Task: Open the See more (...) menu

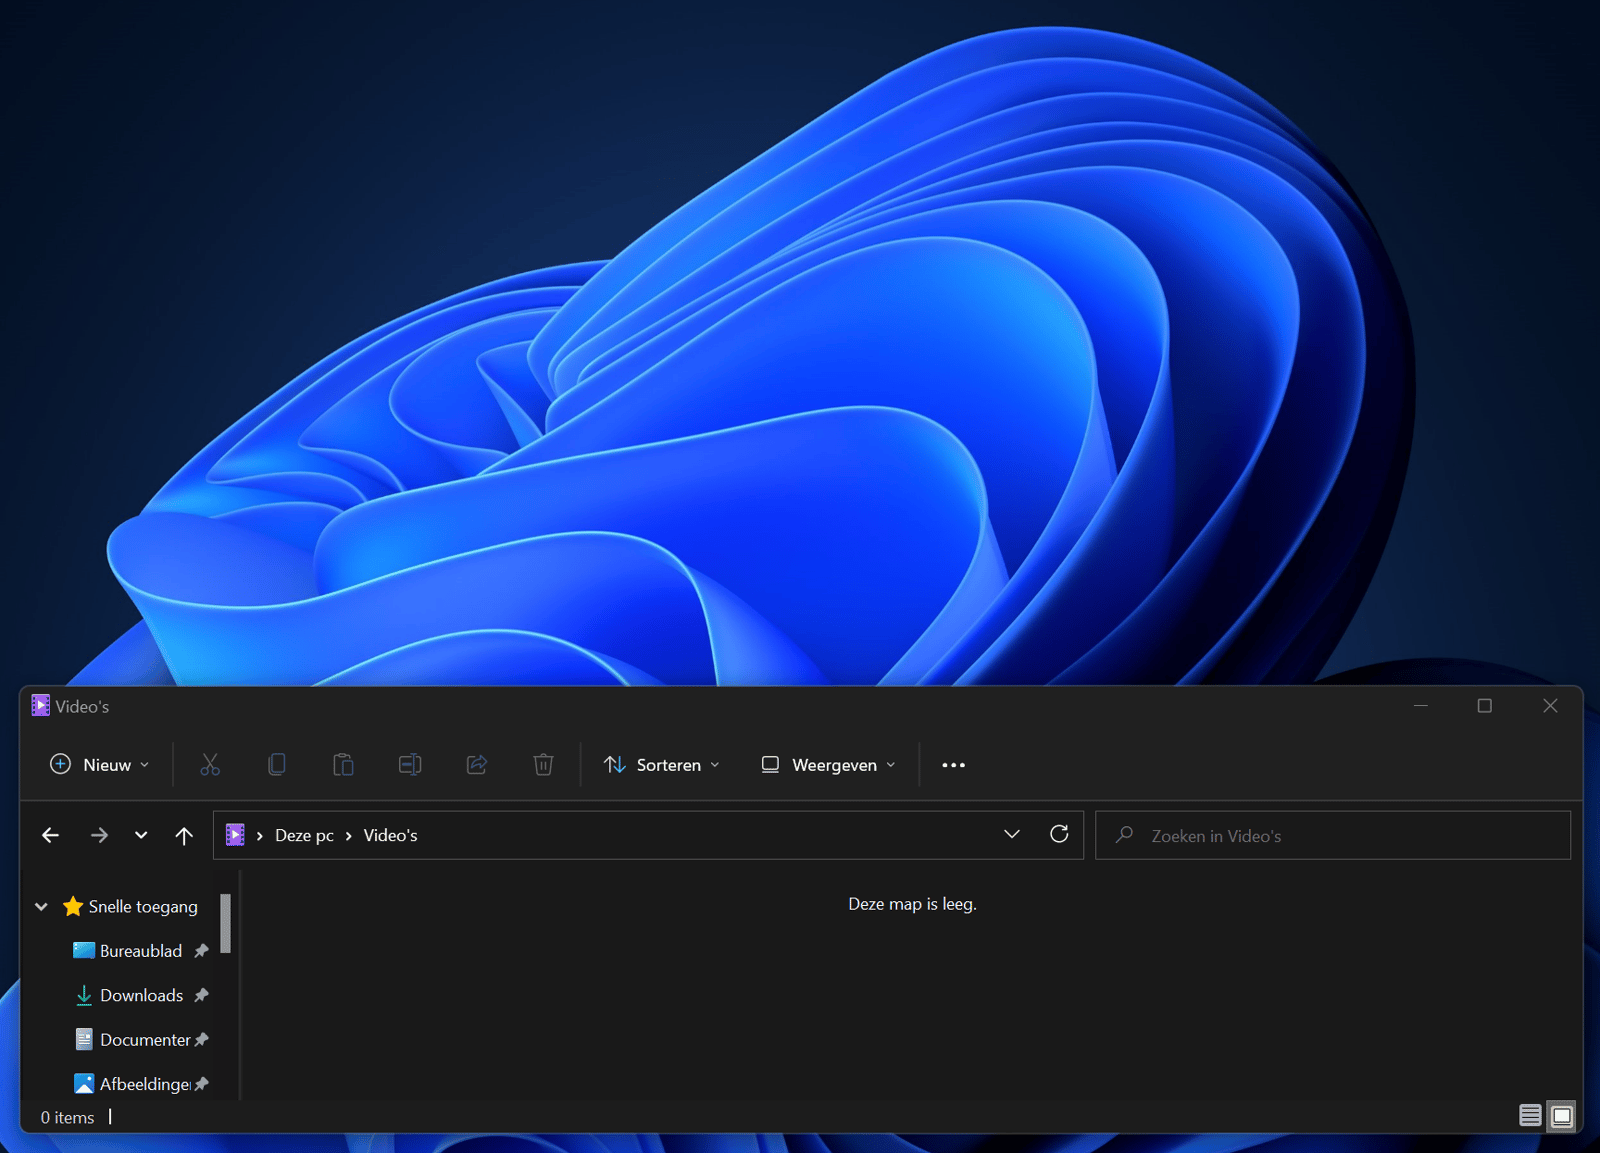Action: [x=953, y=764]
